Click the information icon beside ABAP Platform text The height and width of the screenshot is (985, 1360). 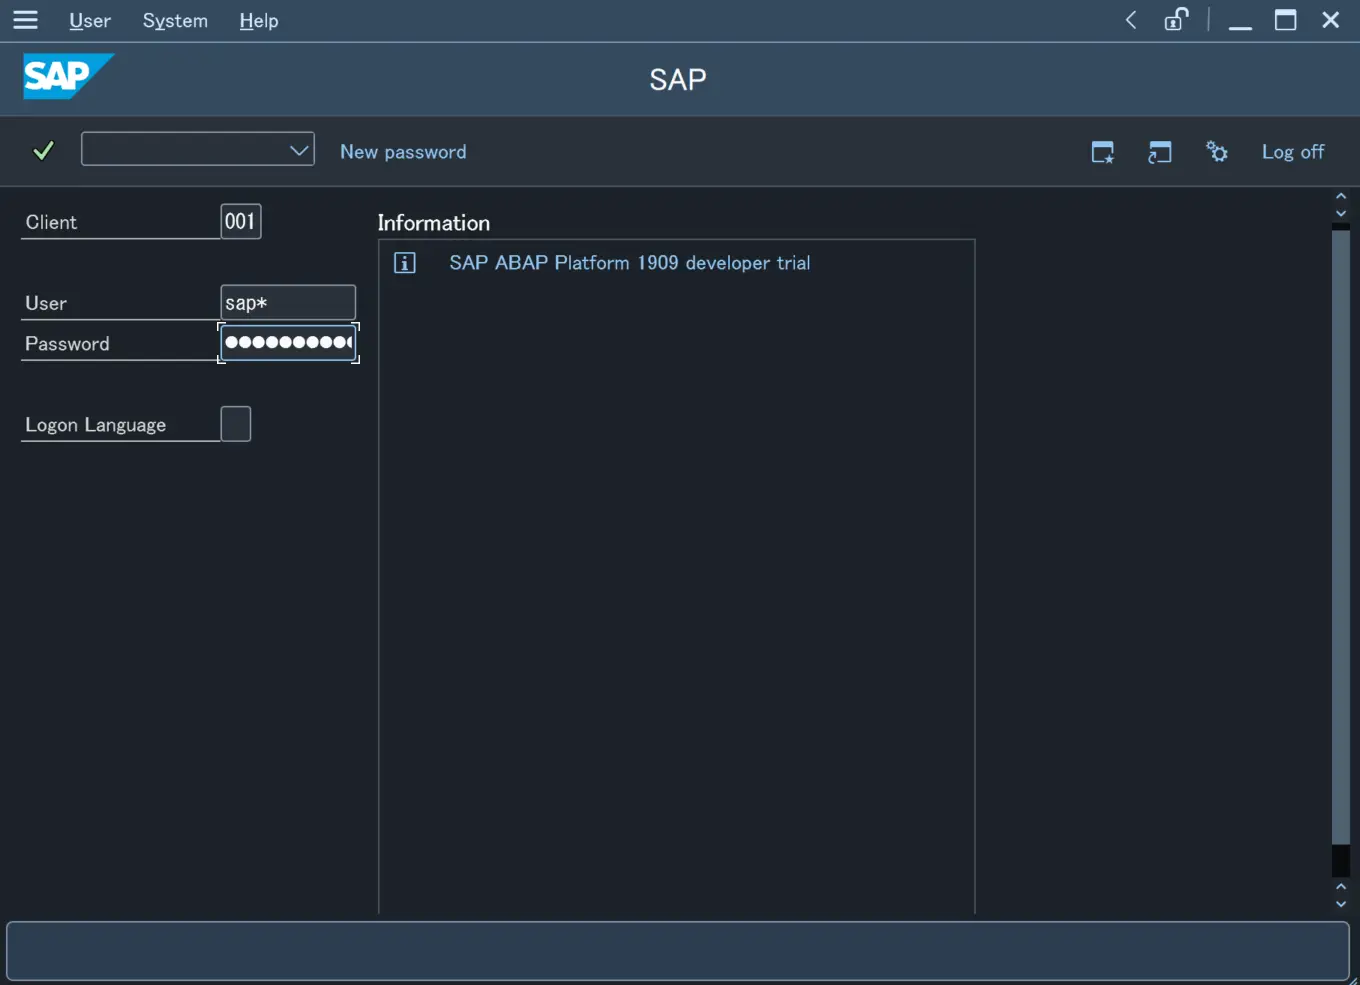pyautogui.click(x=405, y=263)
